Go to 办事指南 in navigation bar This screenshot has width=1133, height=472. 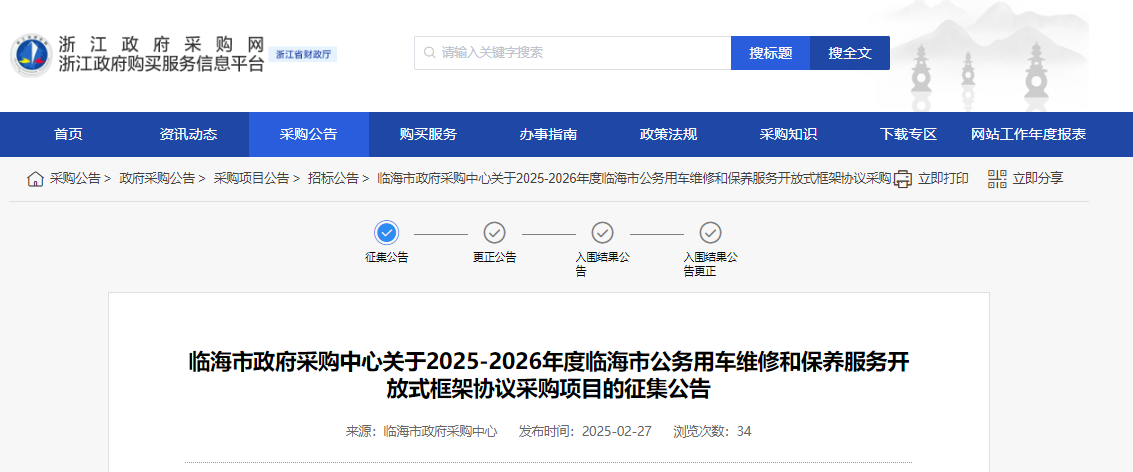548,135
